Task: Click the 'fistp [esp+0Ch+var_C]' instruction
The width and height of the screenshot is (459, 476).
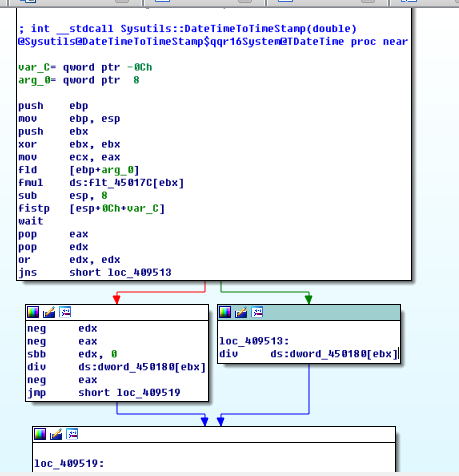Action: coord(92,209)
